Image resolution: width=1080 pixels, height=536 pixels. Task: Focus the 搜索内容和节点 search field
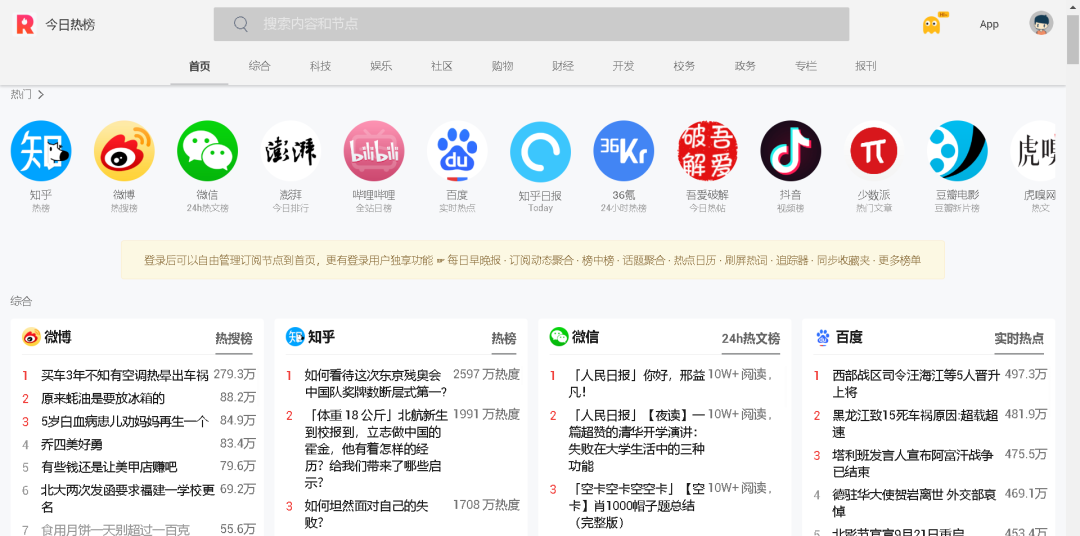[x=531, y=24]
